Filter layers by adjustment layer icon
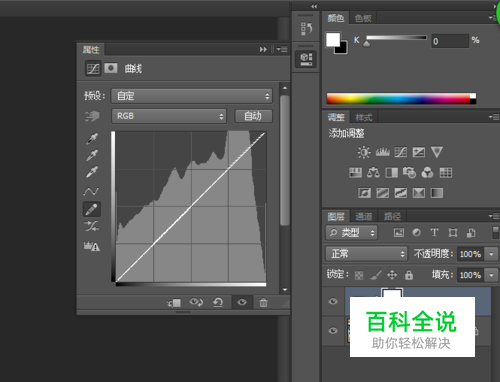This screenshot has height=382, width=500. pyautogui.click(x=417, y=233)
